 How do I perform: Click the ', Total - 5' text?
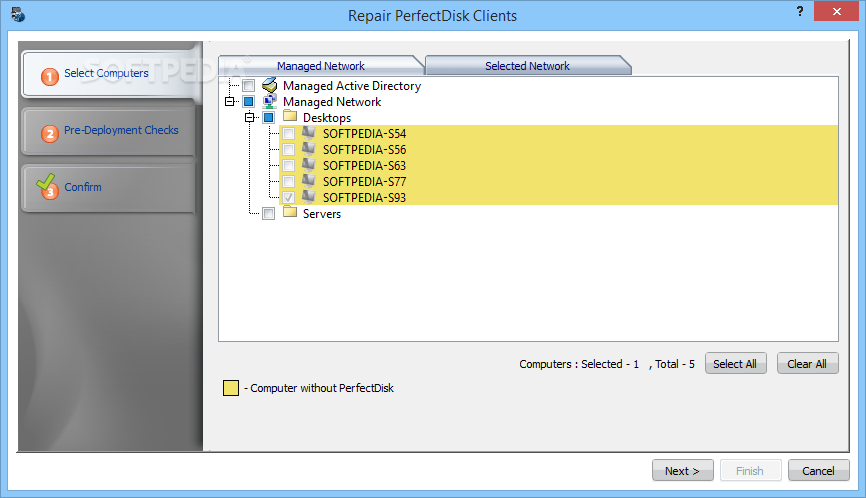[672, 364]
